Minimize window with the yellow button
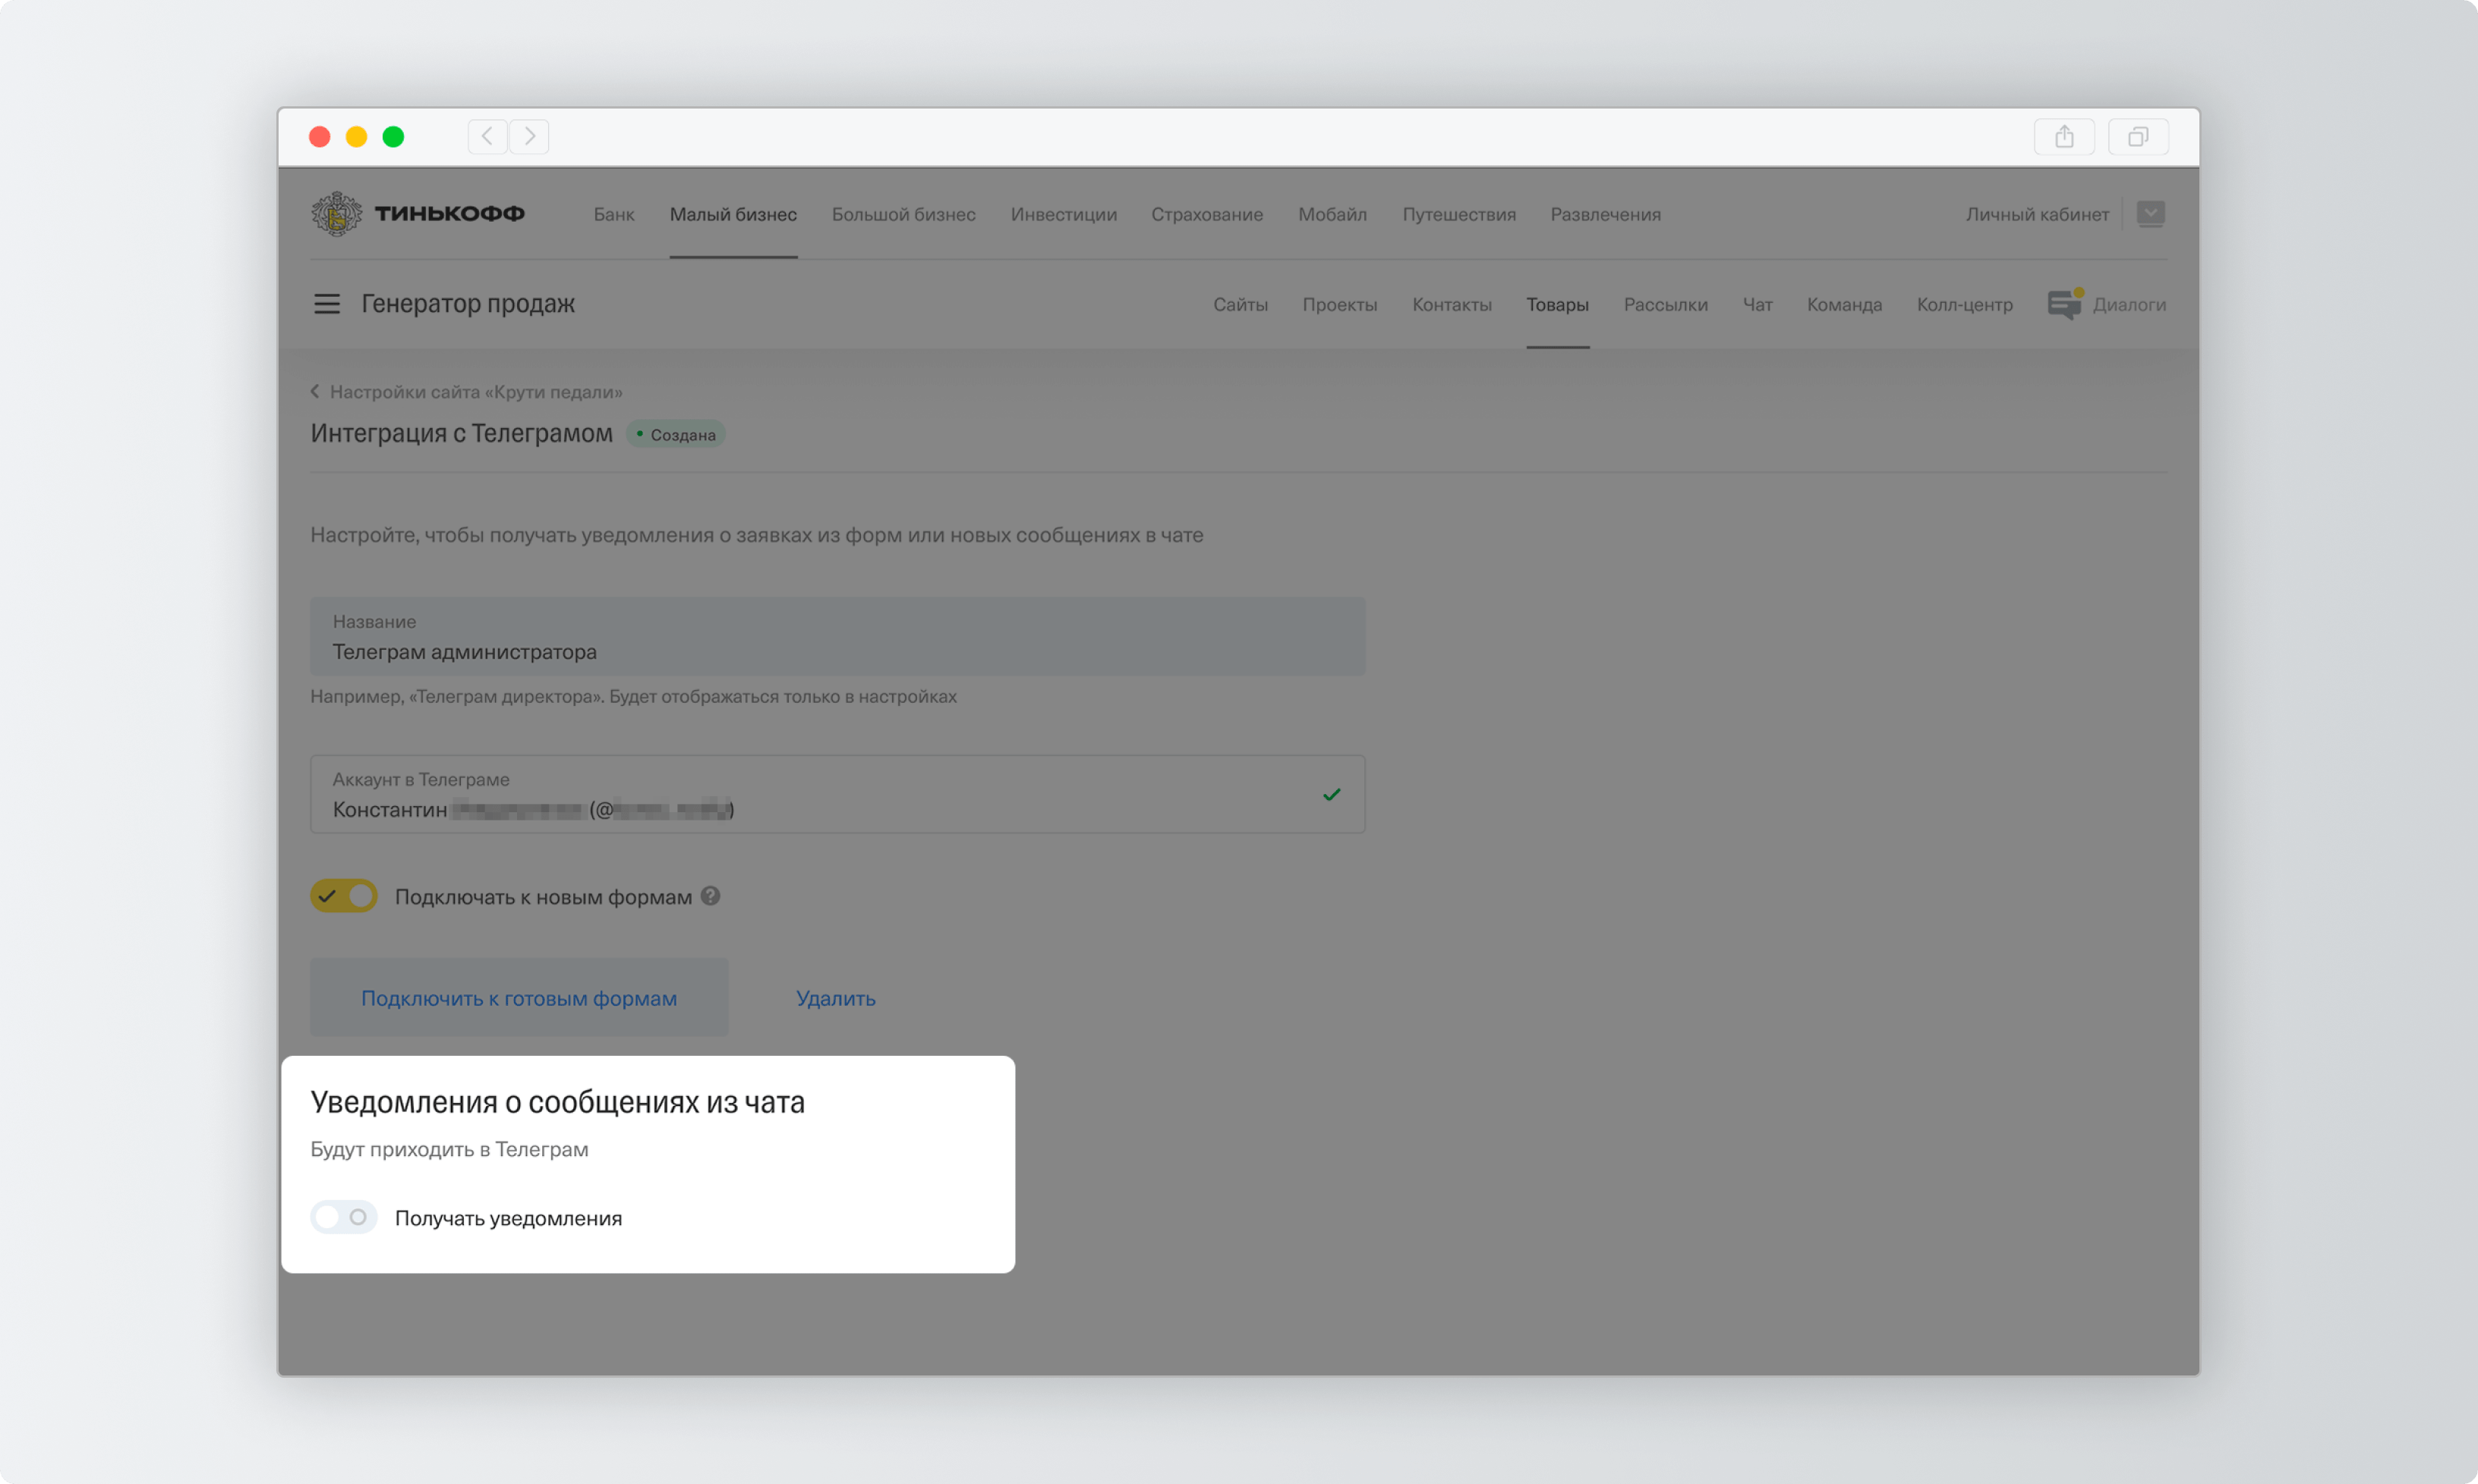Screen dimensions: 2478x1484 point(357,137)
